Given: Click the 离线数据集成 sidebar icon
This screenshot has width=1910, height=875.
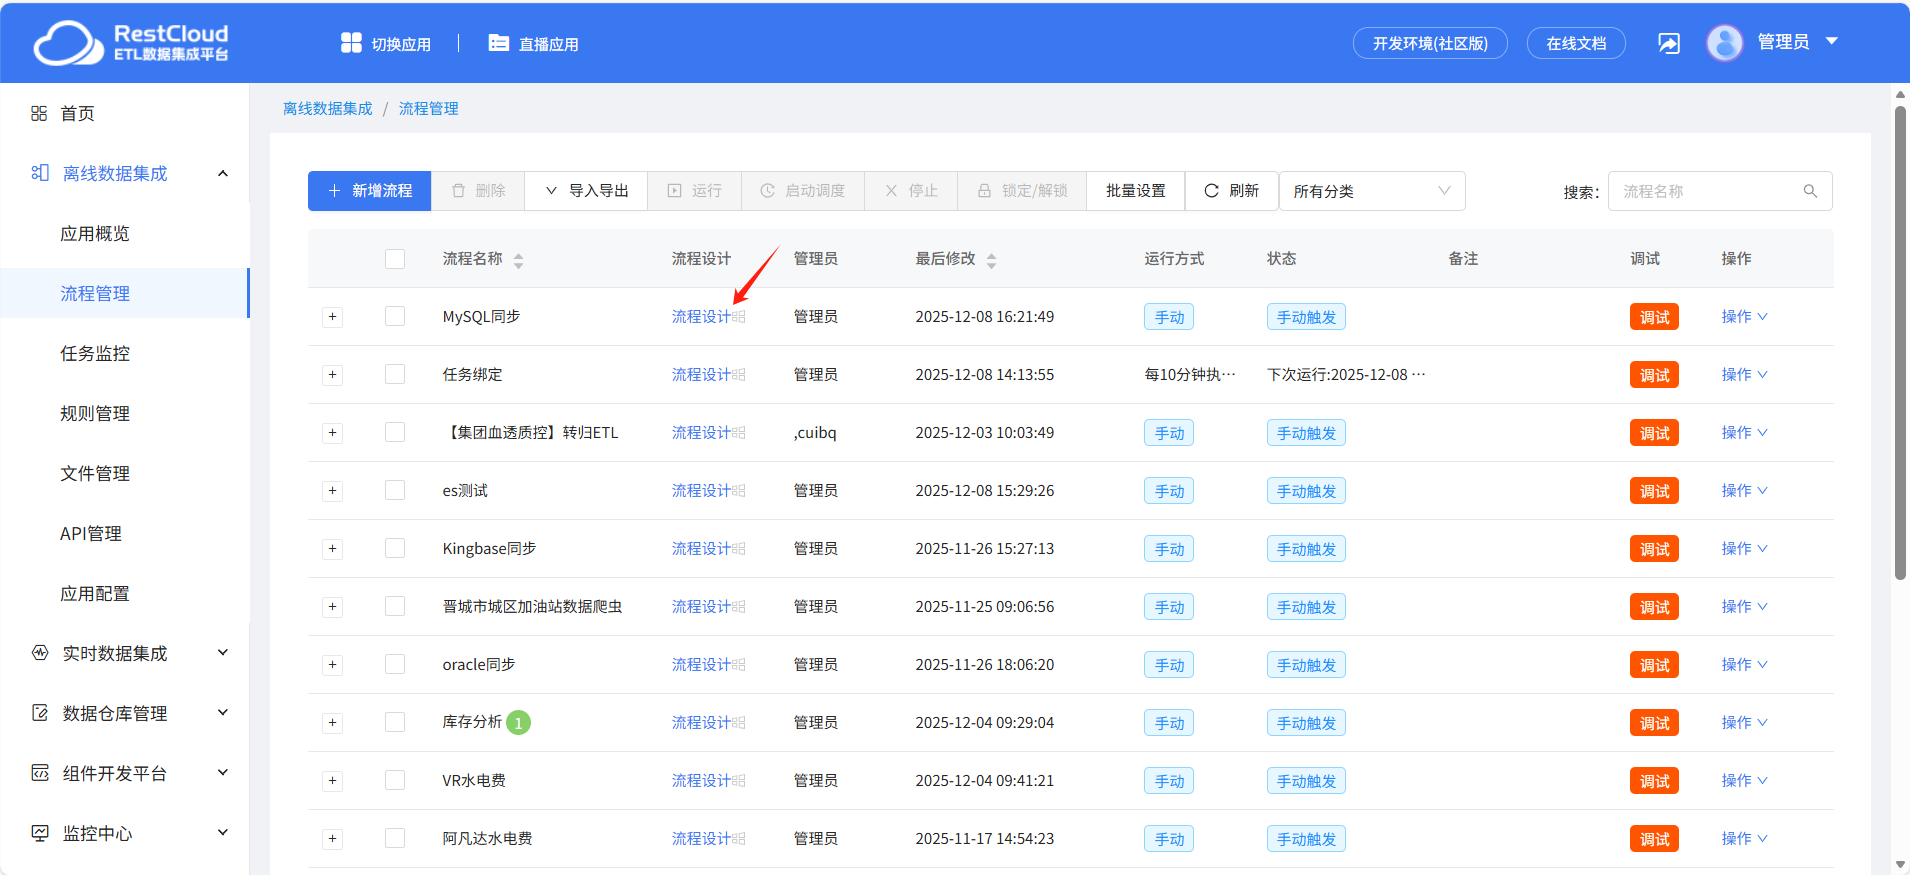Looking at the screenshot, I should pos(39,173).
